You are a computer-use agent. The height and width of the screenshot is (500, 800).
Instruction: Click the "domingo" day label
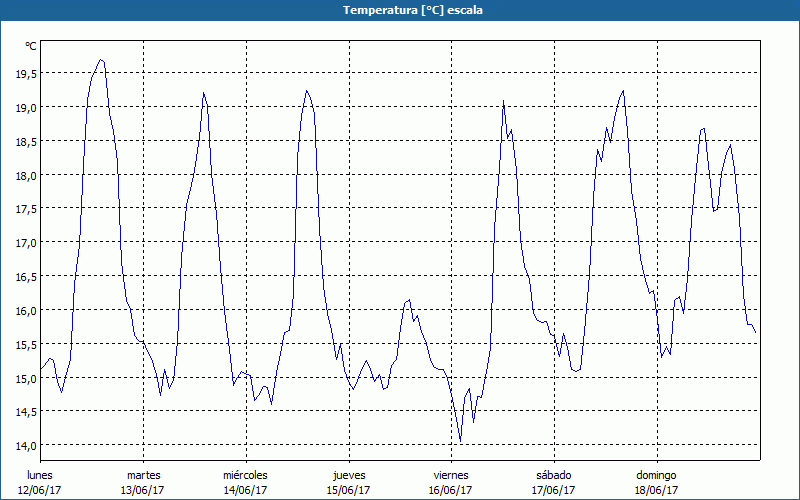[x=656, y=475]
